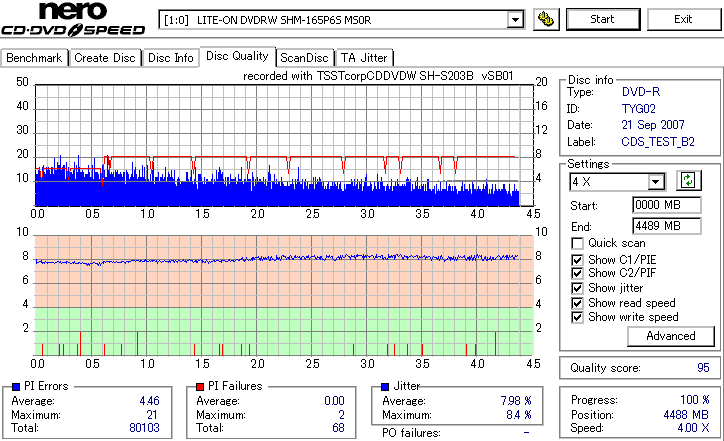This screenshot has height=441, width=724.
Task: Click the Exit button
Action: click(x=683, y=19)
